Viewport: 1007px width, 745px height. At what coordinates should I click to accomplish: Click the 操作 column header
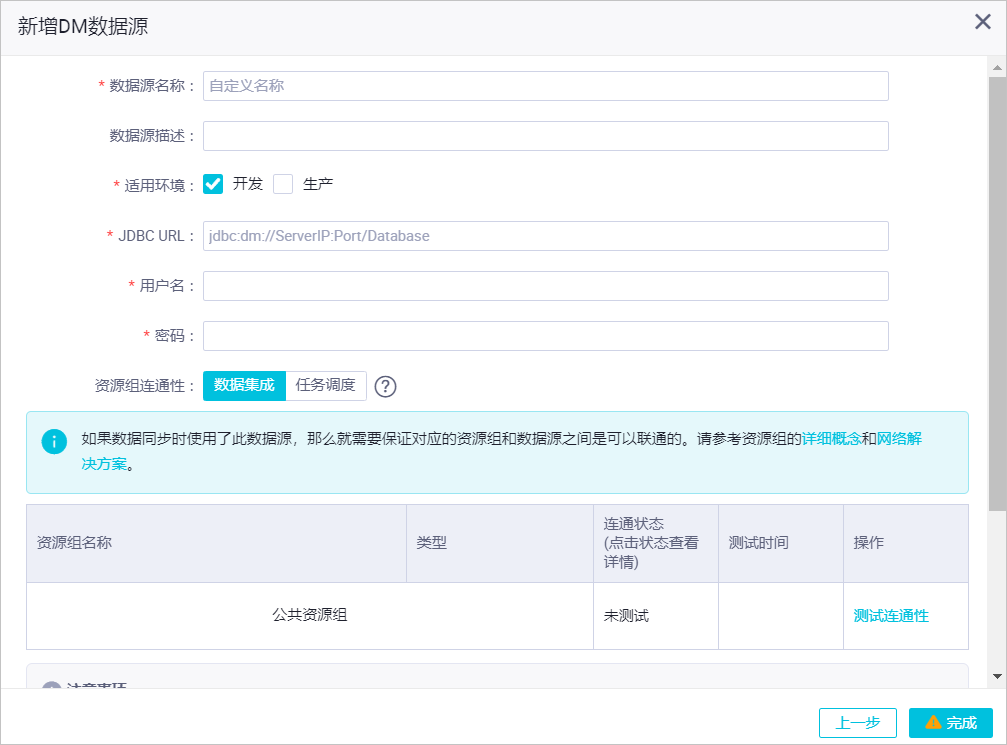click(906, 543)
